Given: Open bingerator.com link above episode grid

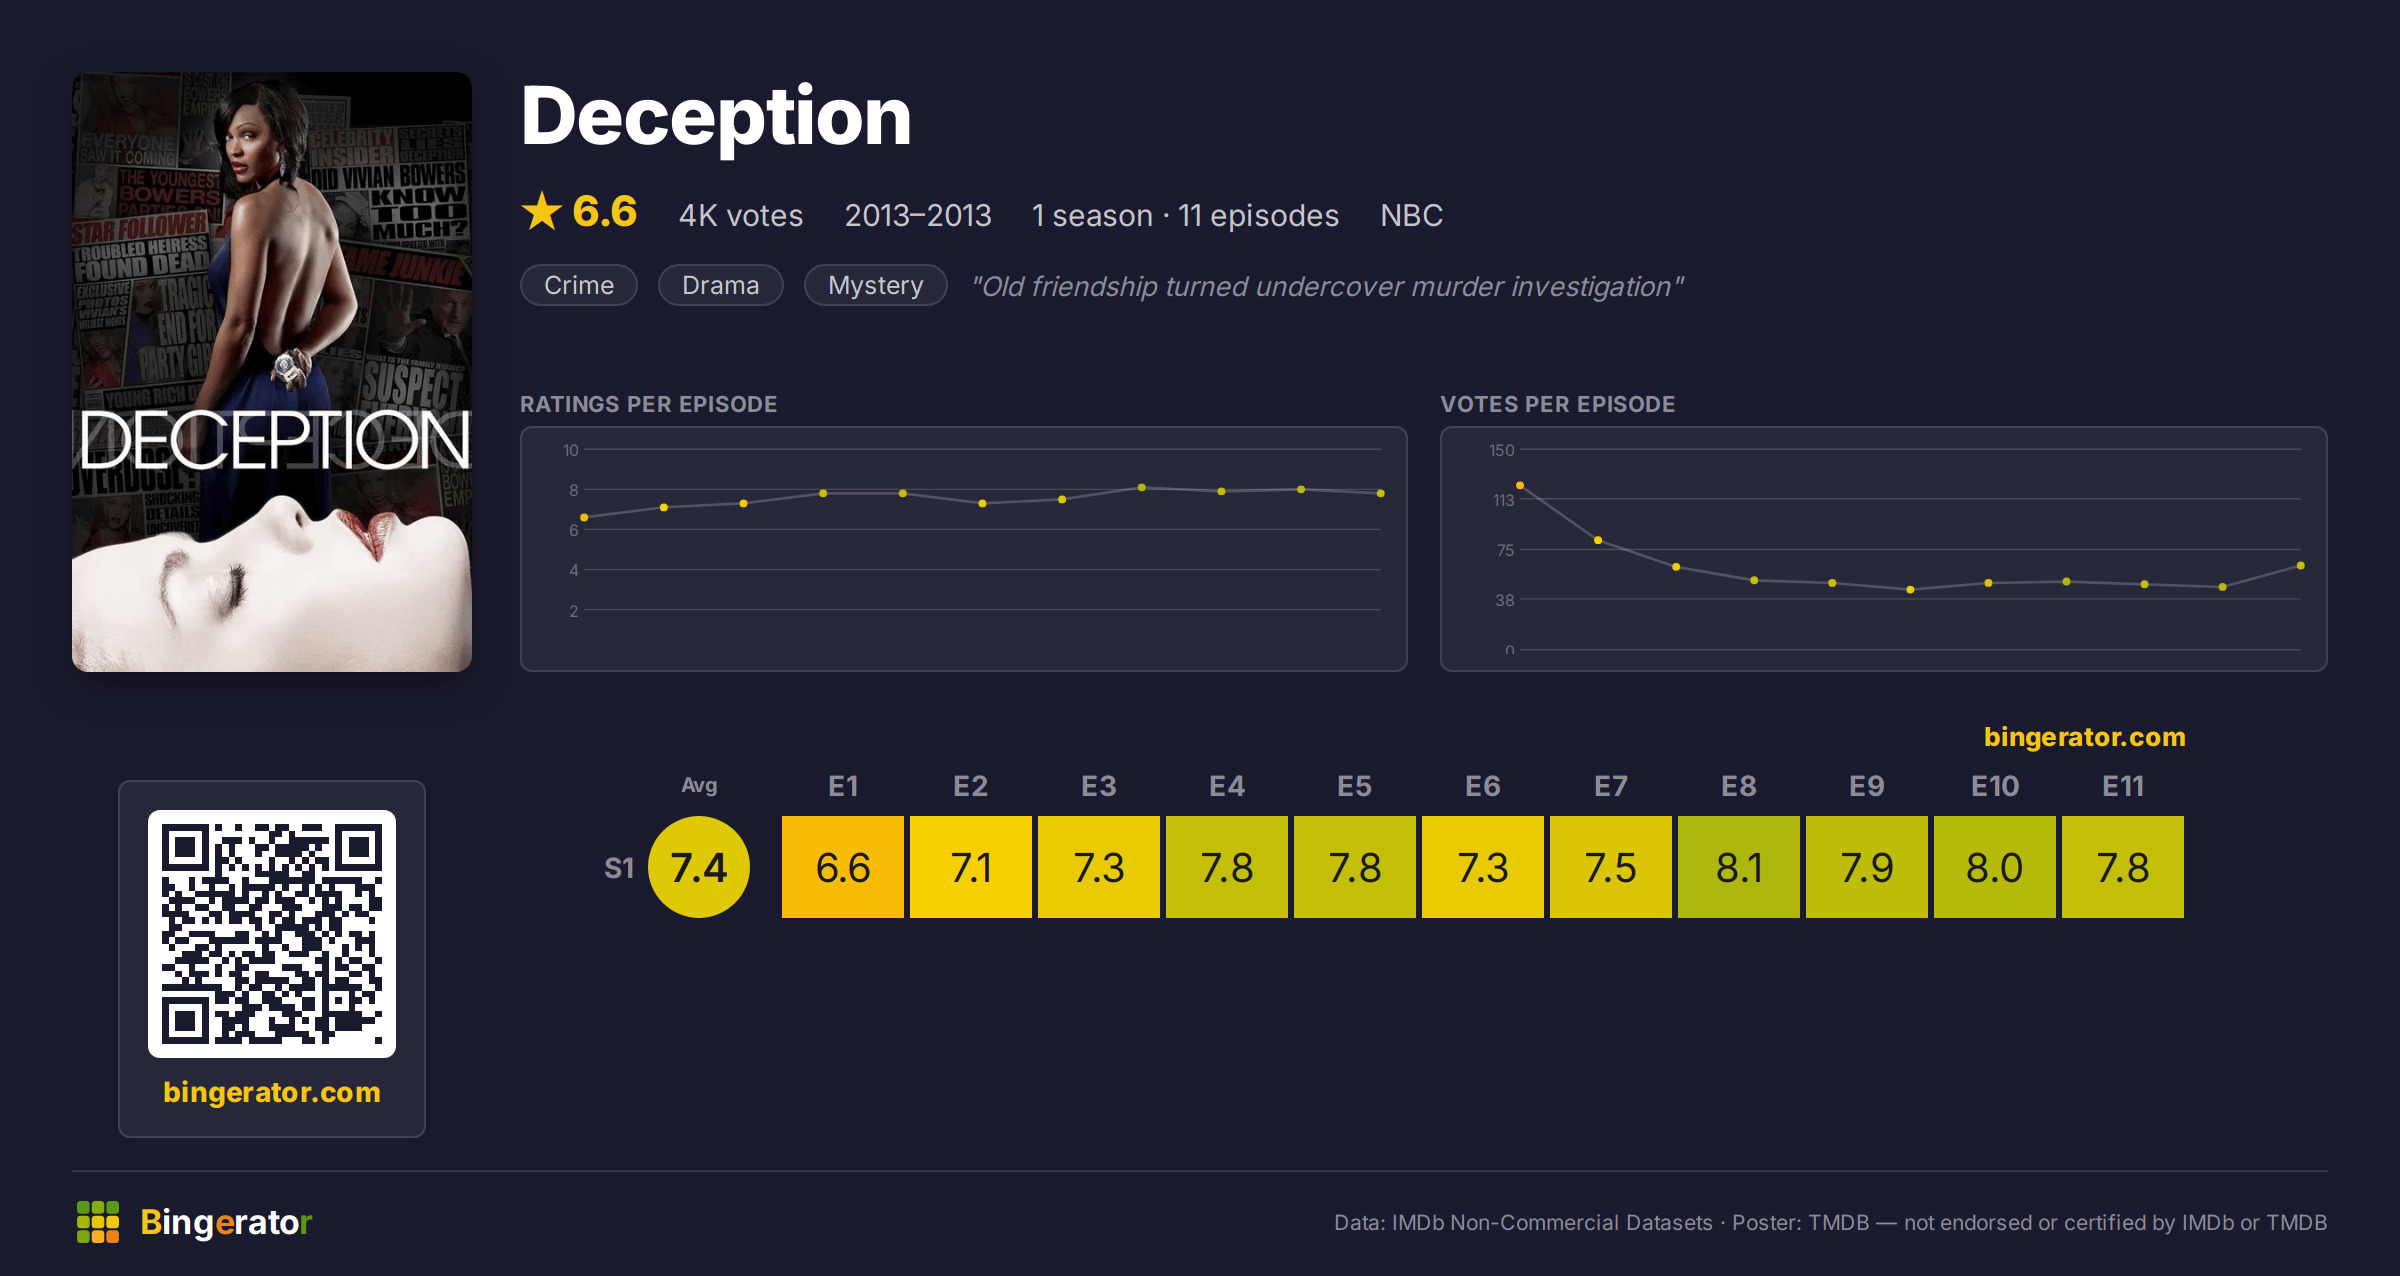Looking at the screenshot, I should [2084, 737].
